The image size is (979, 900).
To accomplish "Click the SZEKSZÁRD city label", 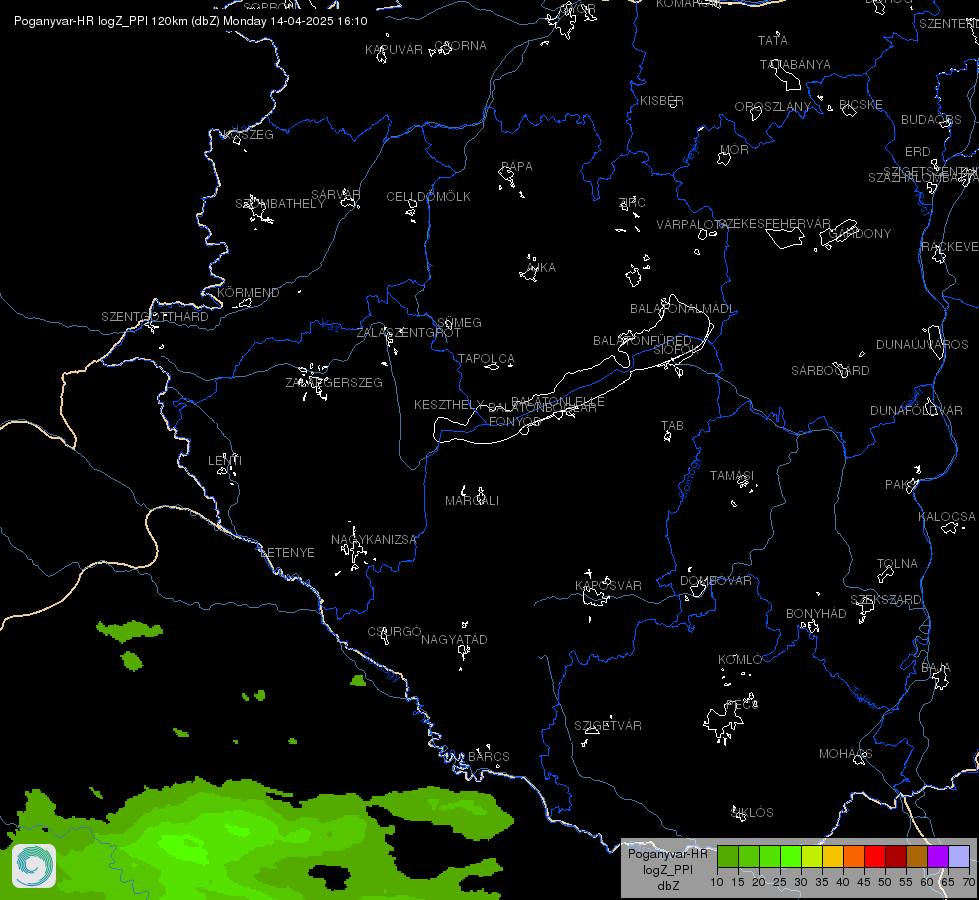I will pos(885,600).
